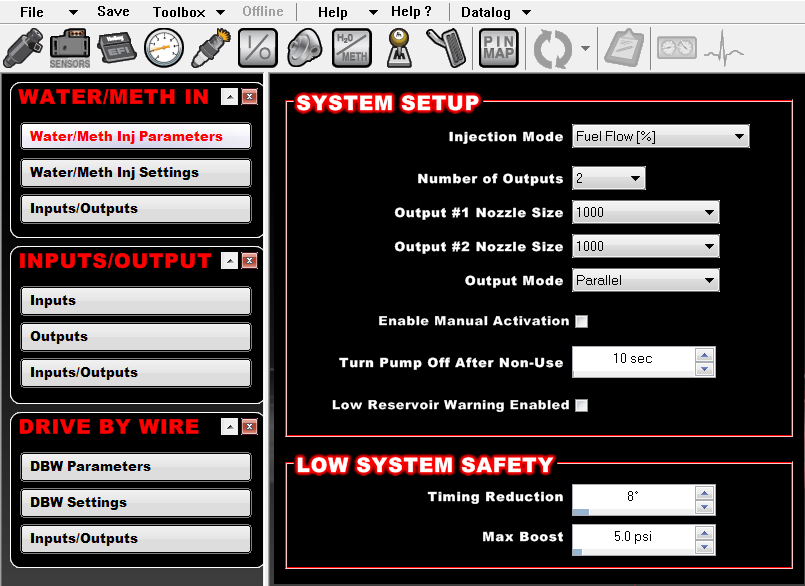This screenshot has width=805, height=586.
Task: Open Water/Meth panel Inputs/Outputs button
Action: pos(136,209)
